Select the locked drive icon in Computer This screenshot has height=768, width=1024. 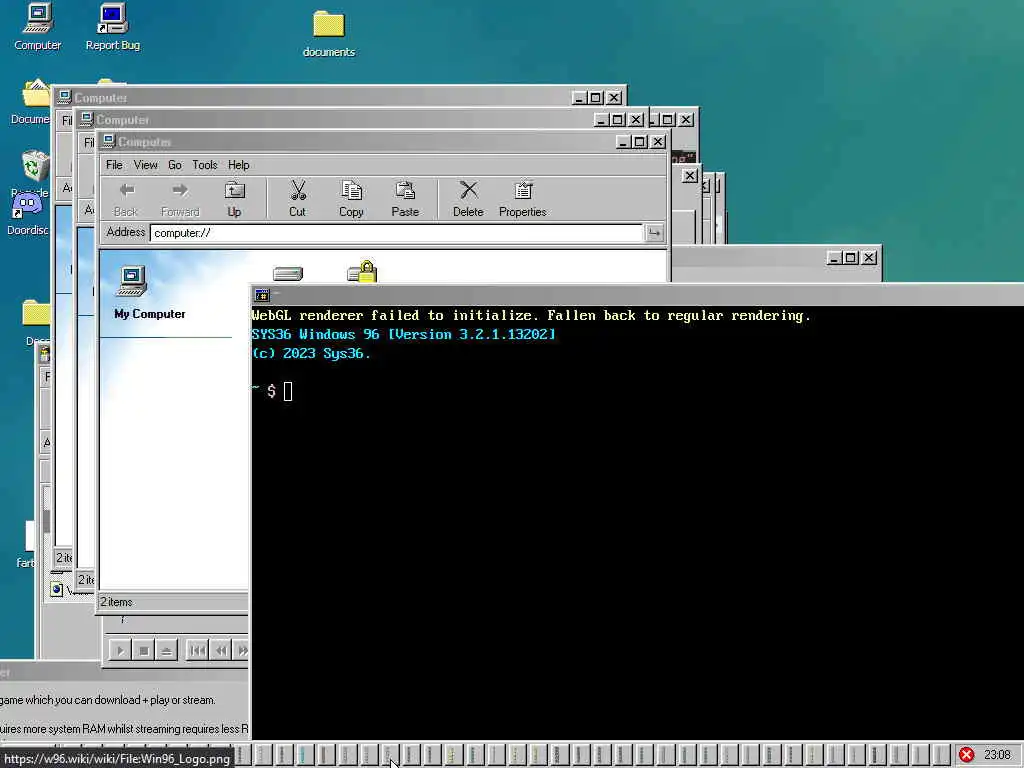click(x=362, y=272)
